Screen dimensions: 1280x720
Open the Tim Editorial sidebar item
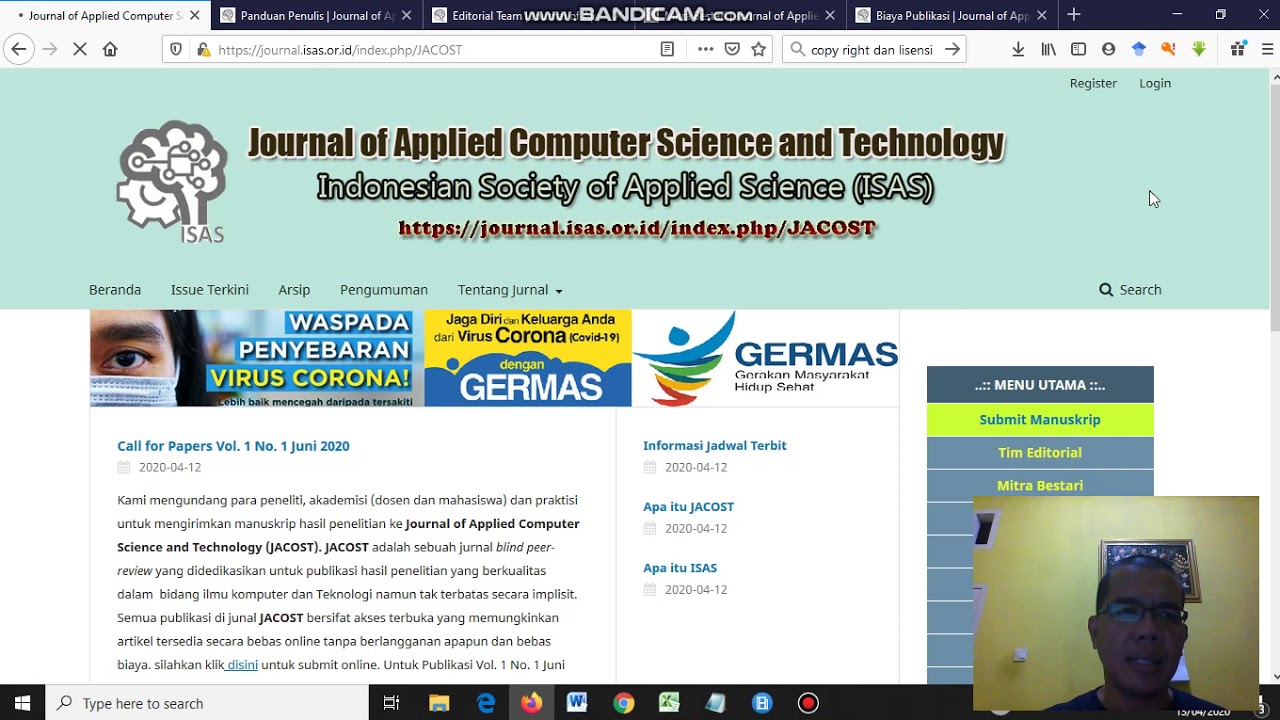tap(1040, 452)
